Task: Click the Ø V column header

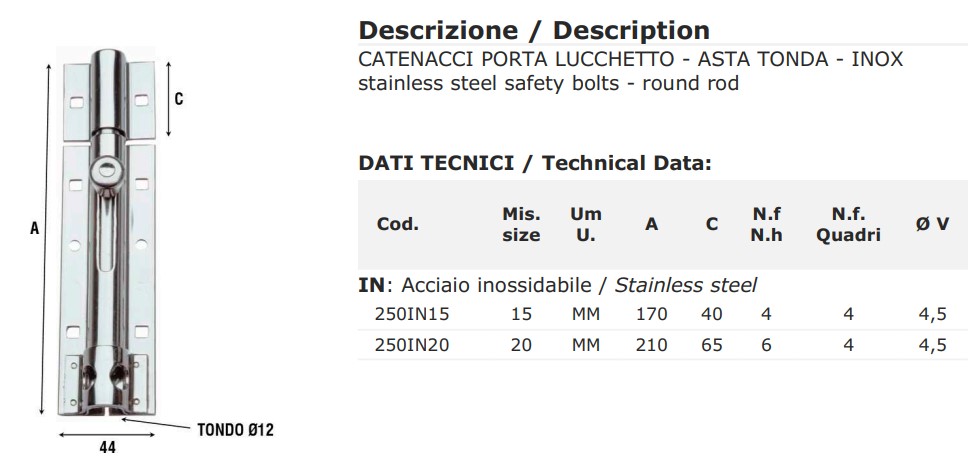Action: pos(932,225)
